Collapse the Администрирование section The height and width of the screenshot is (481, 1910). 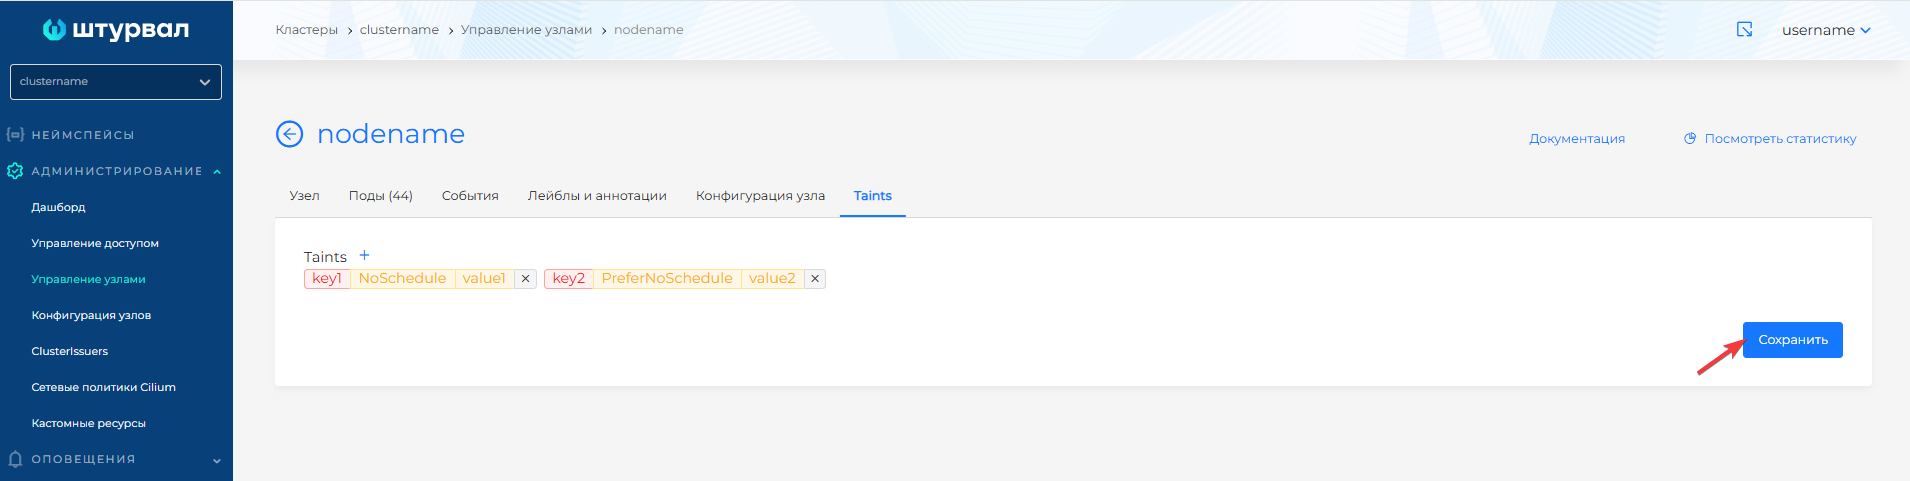217,172
